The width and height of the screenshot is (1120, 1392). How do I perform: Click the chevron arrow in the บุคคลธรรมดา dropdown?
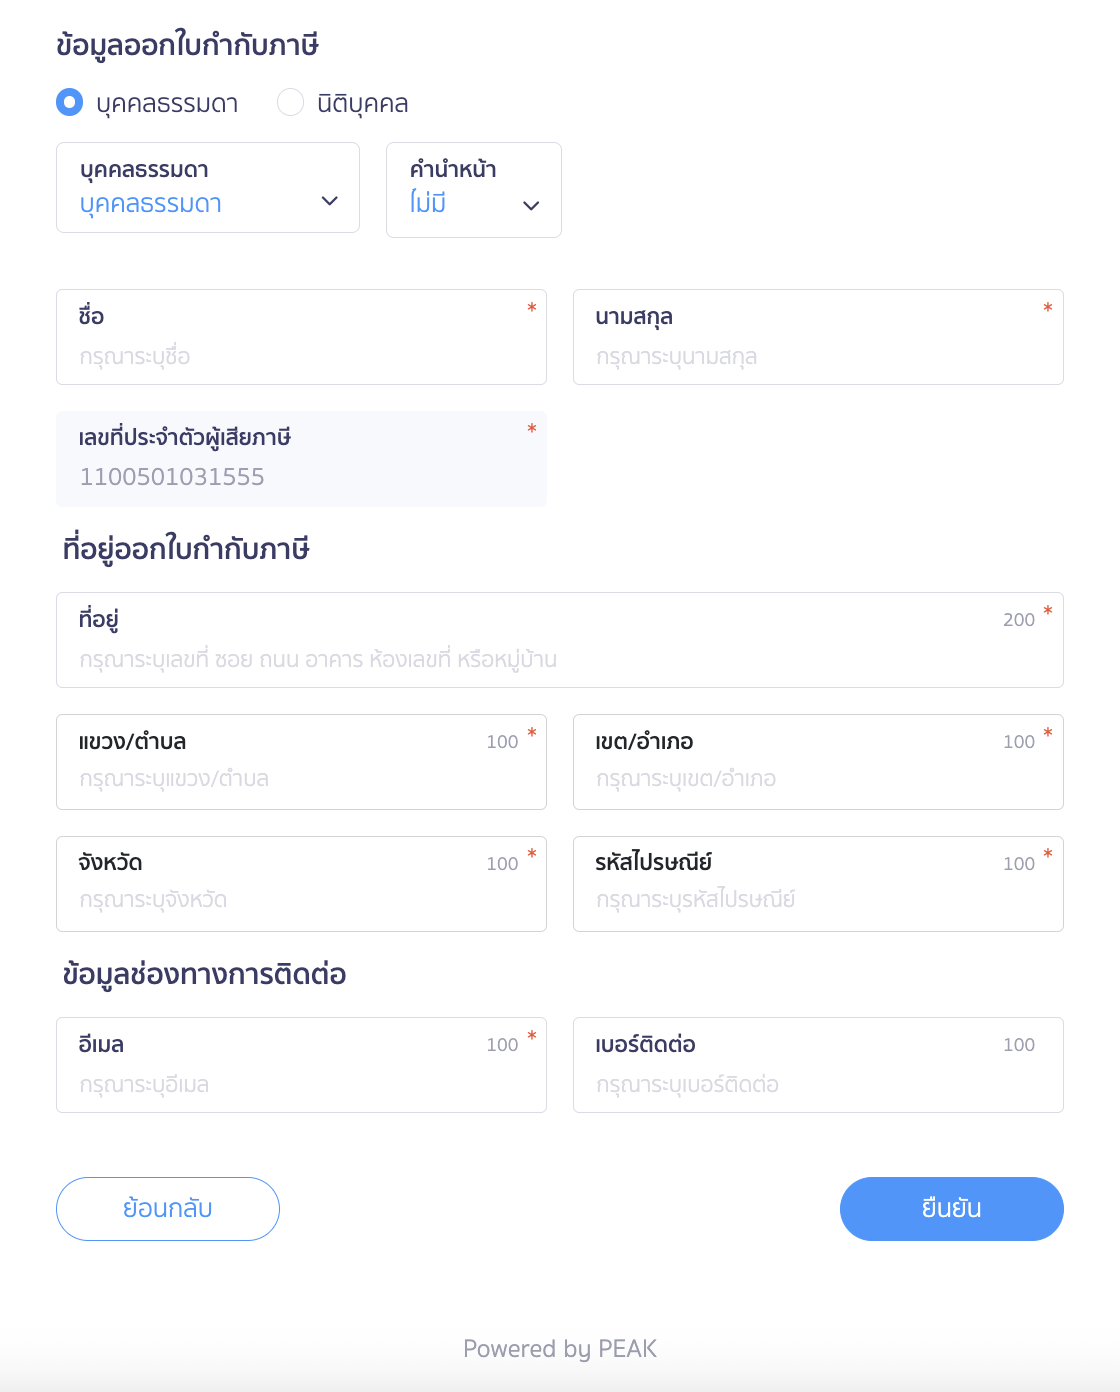point(329,201)
